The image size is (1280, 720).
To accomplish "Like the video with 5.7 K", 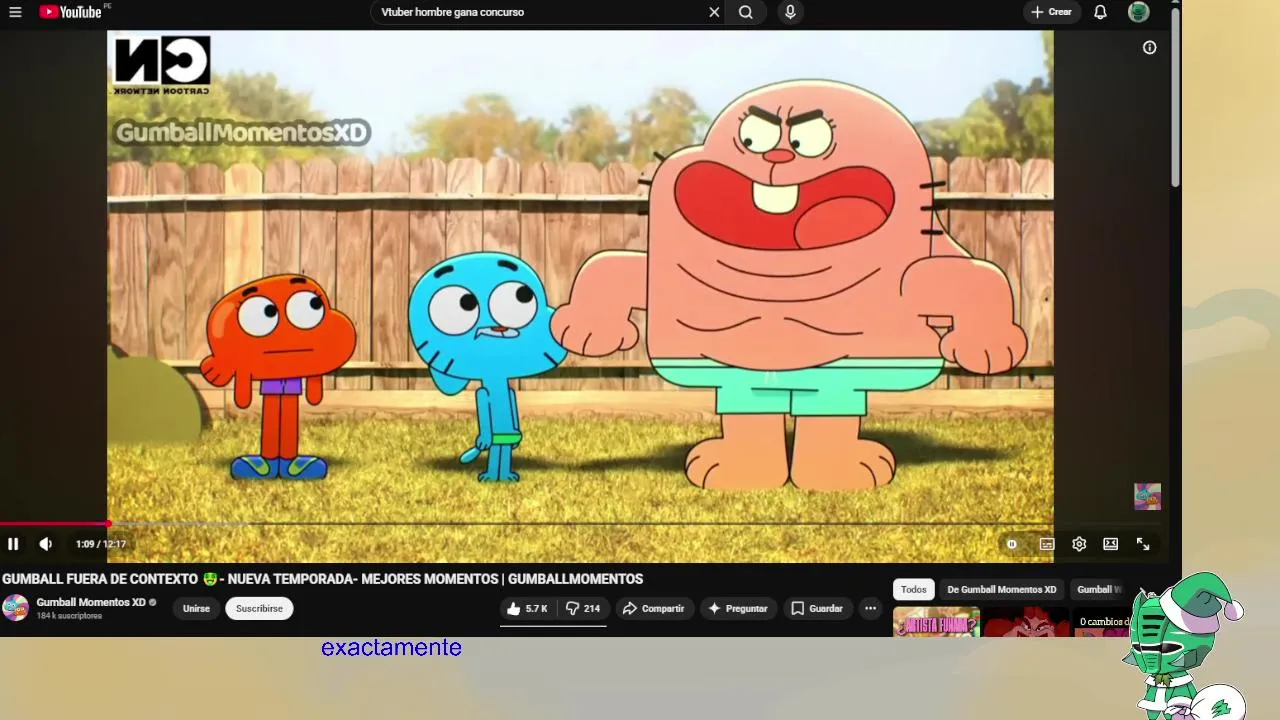I will click(x=527, y=608).
